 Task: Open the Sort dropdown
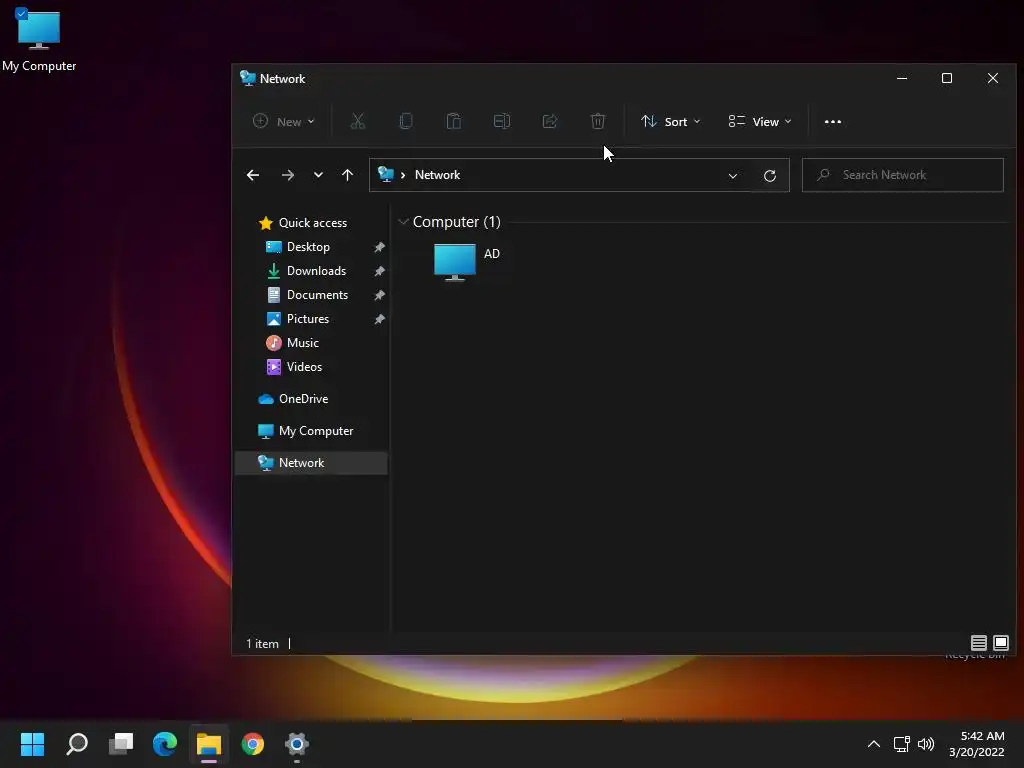point(671,121)
